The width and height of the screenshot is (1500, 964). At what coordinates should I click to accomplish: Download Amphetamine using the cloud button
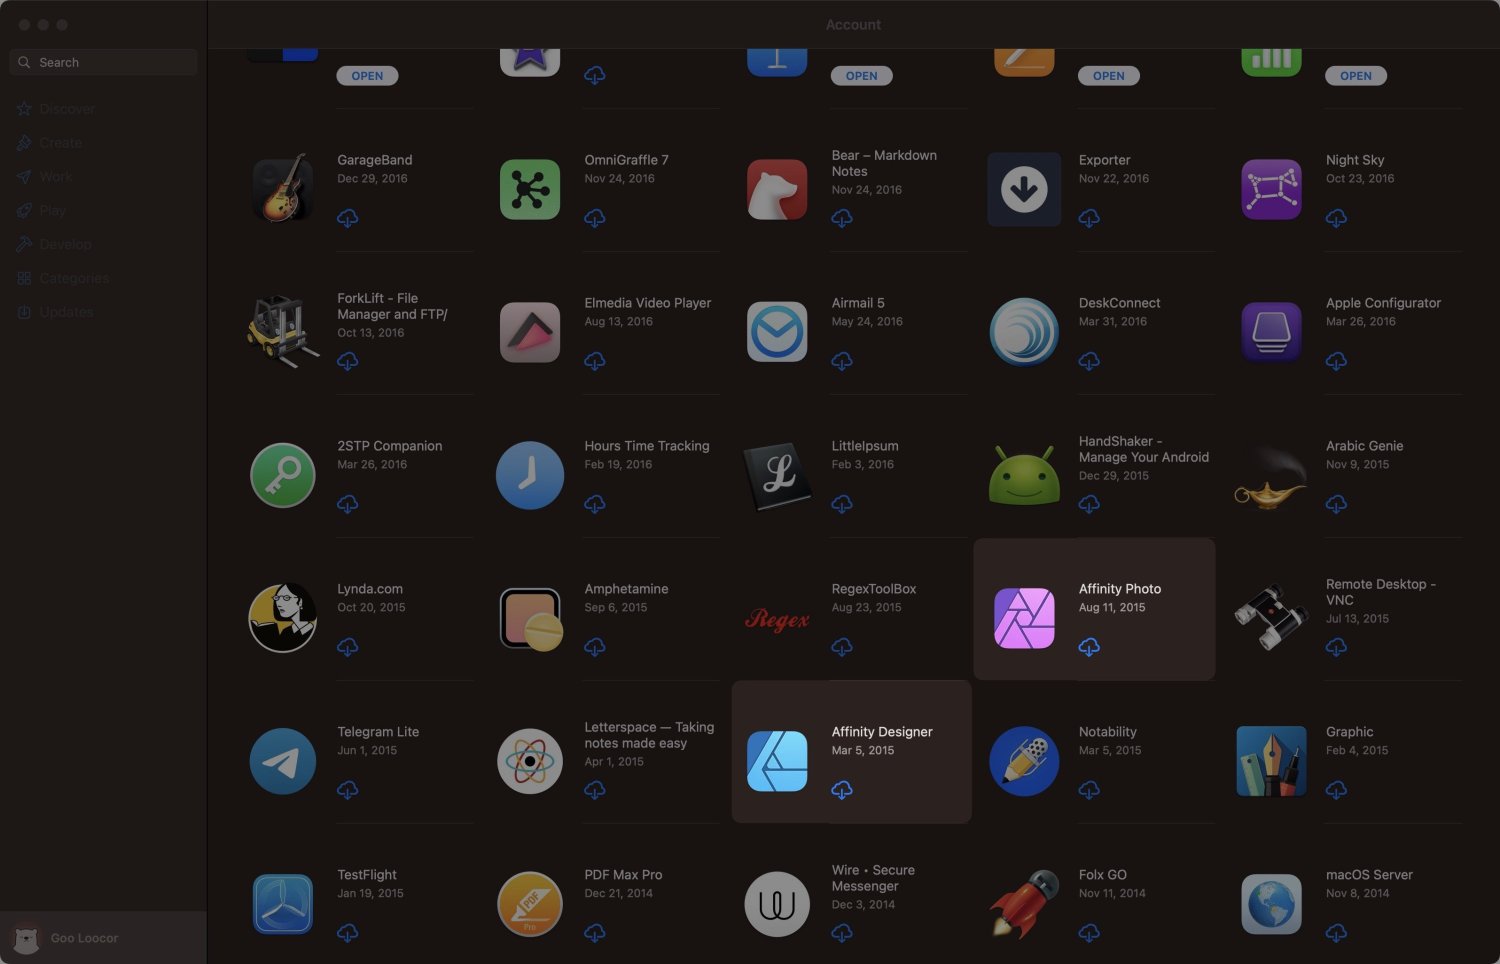click(x=595, y=647)
